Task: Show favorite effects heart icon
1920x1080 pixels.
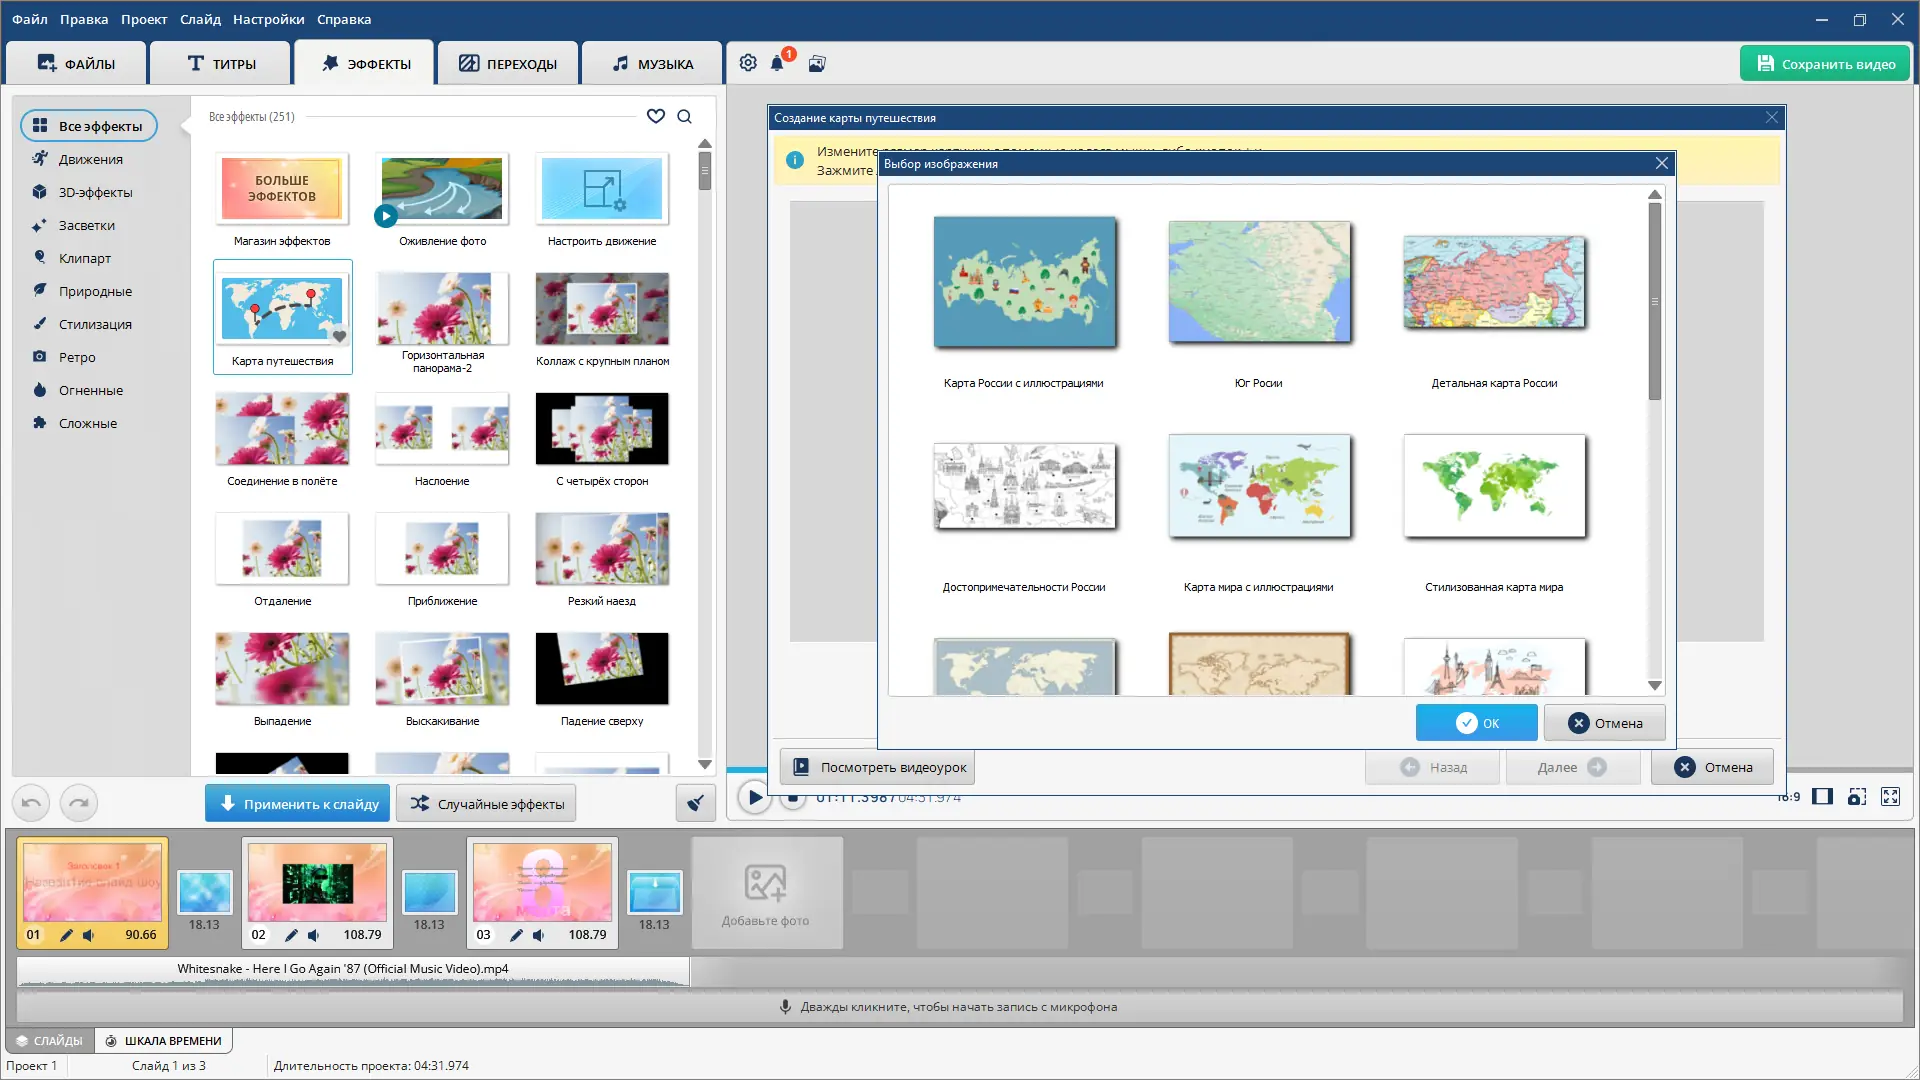Action: (656, 116)
